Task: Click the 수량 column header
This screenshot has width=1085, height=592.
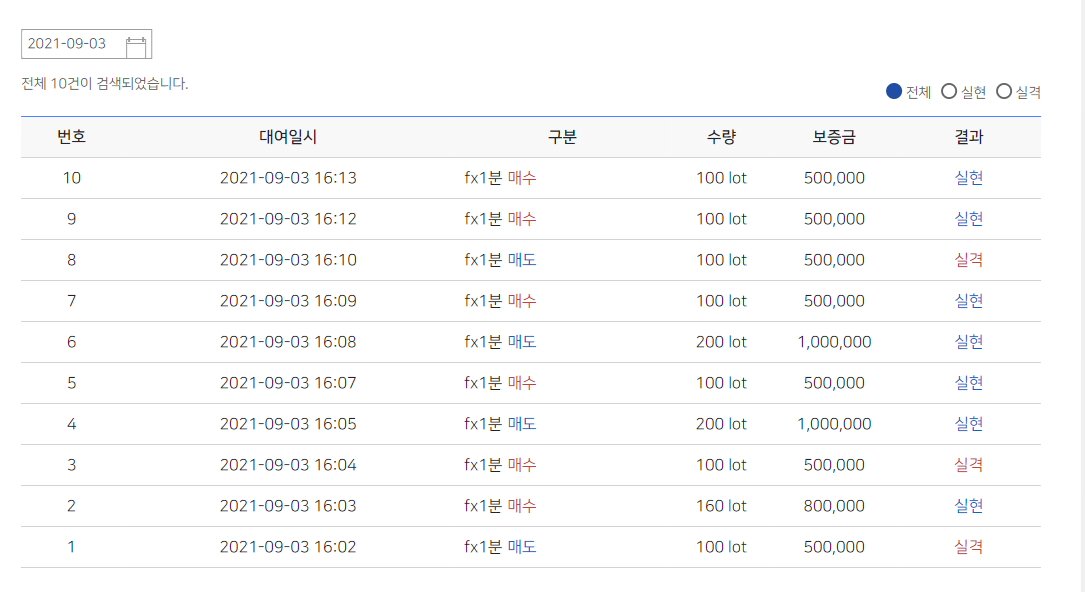Action: click(x=721, y=137)
